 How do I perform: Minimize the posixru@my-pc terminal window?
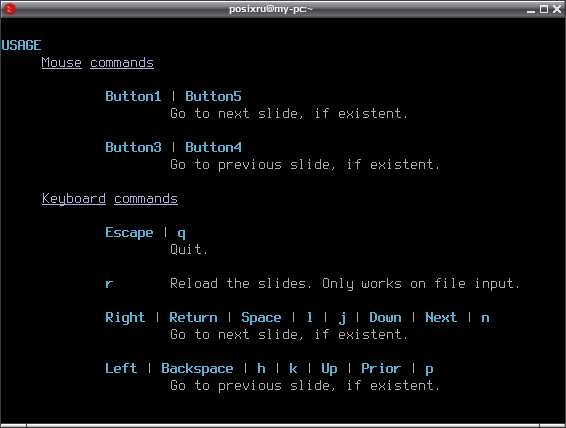[x=531, y=9]
